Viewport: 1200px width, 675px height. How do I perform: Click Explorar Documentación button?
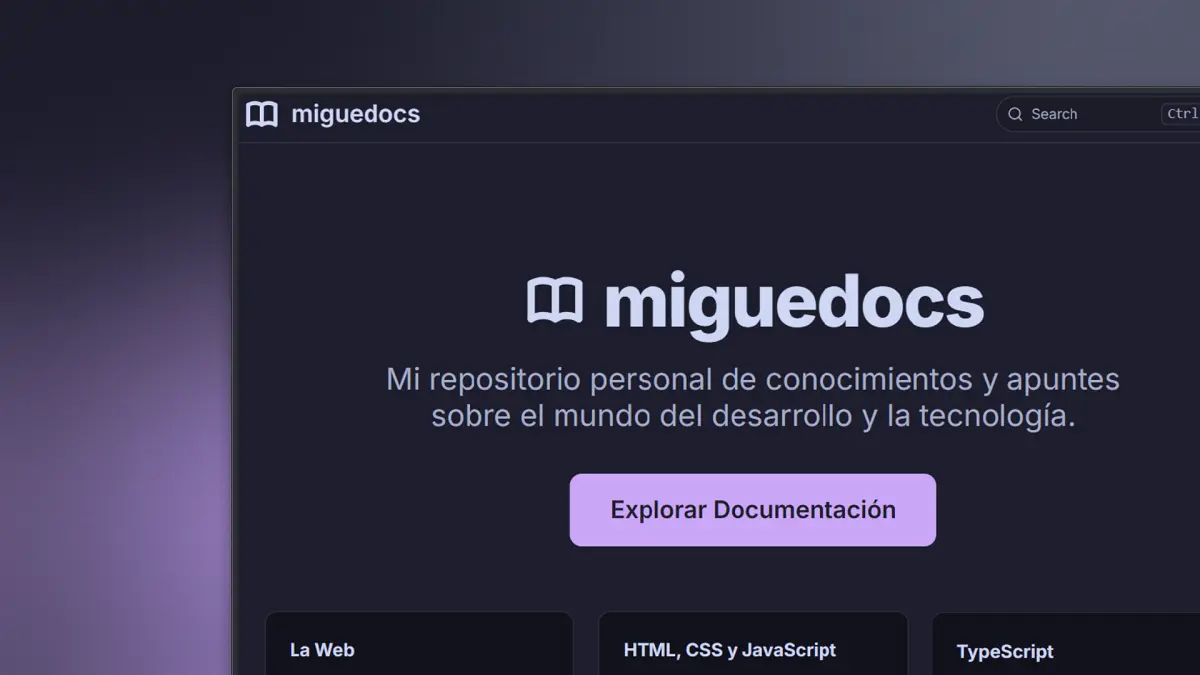tap(753, 510)
